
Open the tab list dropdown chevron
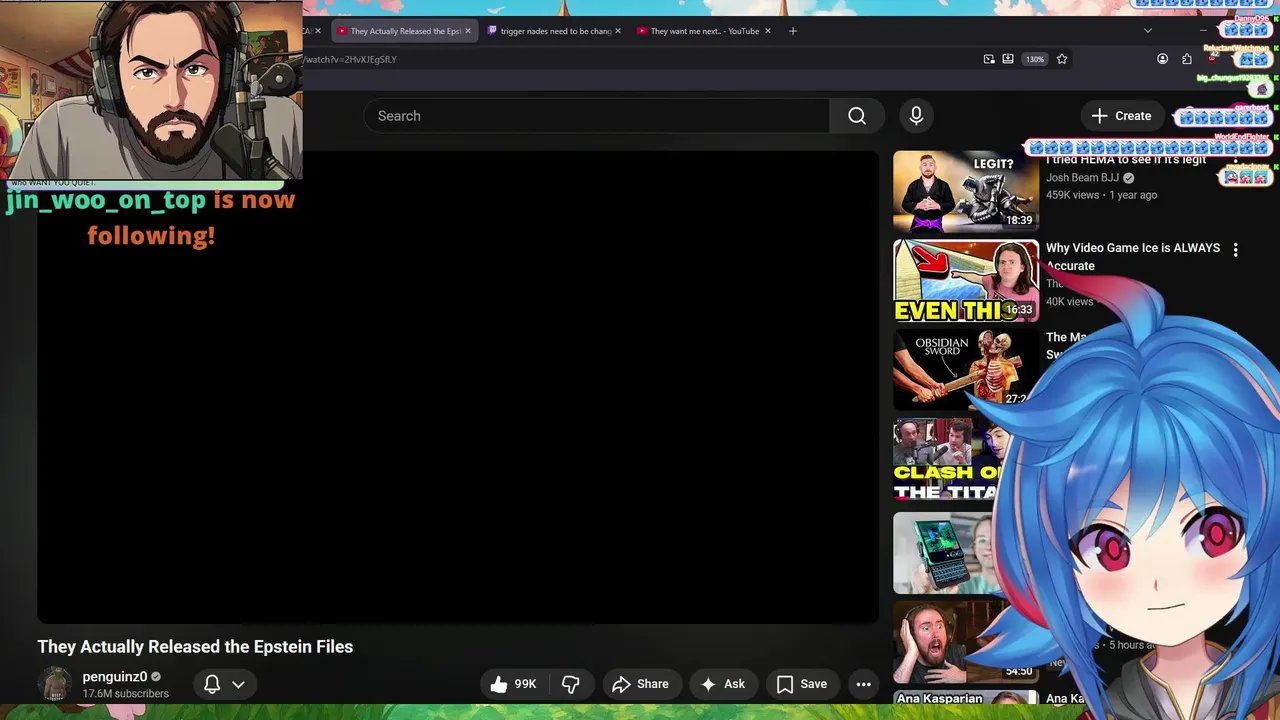(1148, 31)
